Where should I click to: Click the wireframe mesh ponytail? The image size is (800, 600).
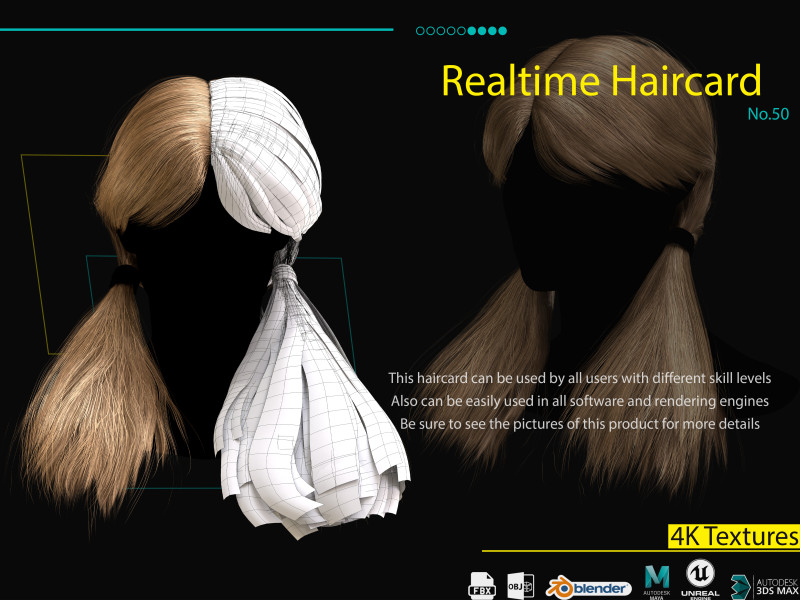point(310,400)
